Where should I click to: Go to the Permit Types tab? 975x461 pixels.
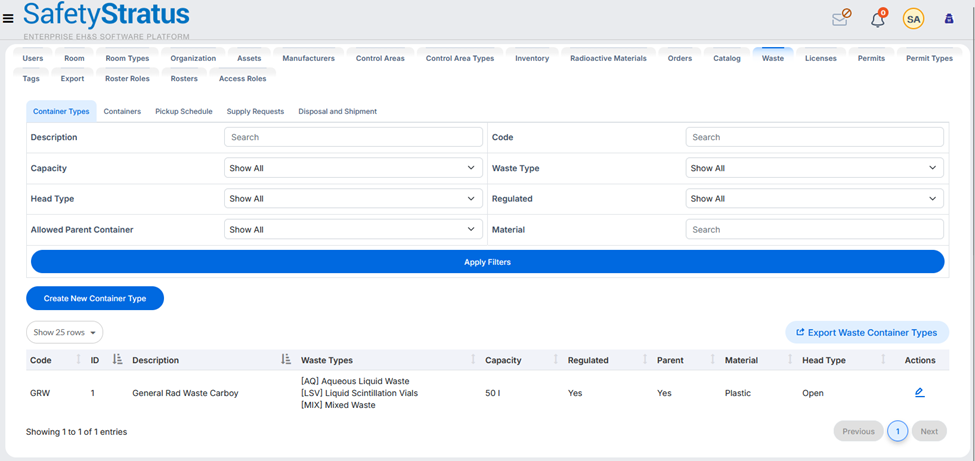tap(929, 58)
